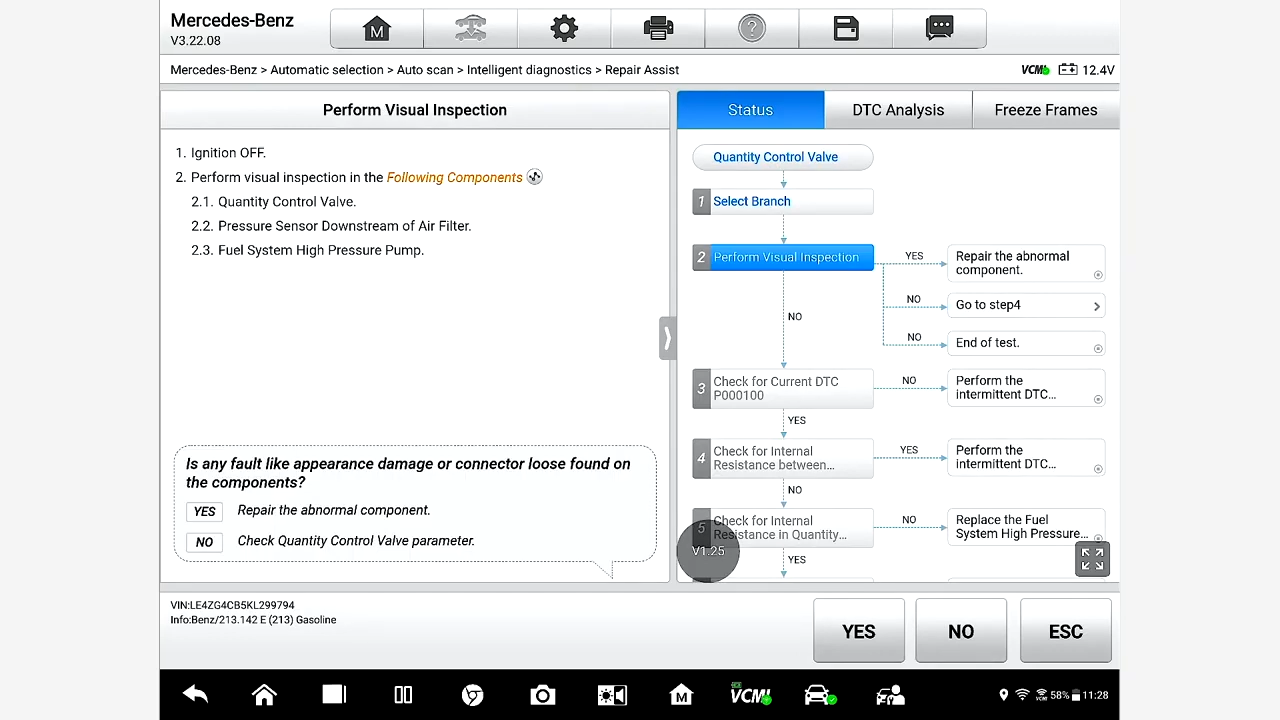1280x720 pixels.
Task: Choose small NO option in question box
Action: coord(204,542)
